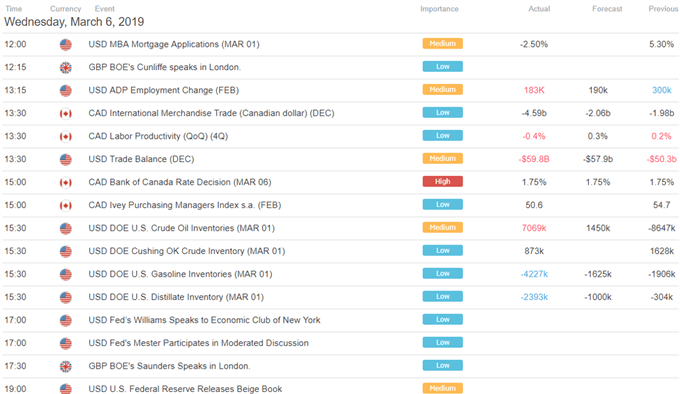Click UK flag beside Saunders Speaks in London
Screen dimensions: 680x394
pos(65,366)
